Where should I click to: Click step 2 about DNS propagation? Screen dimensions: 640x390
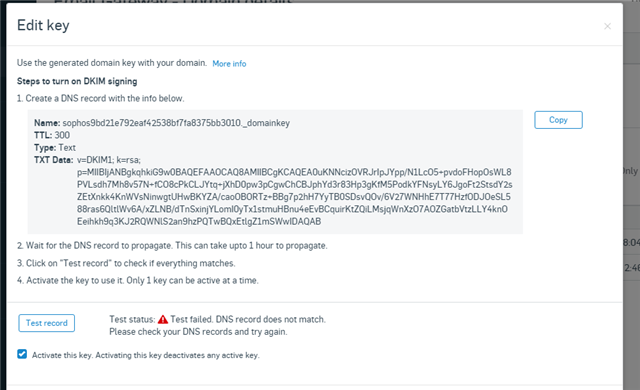pyautogui.click(x=172, y=246)
